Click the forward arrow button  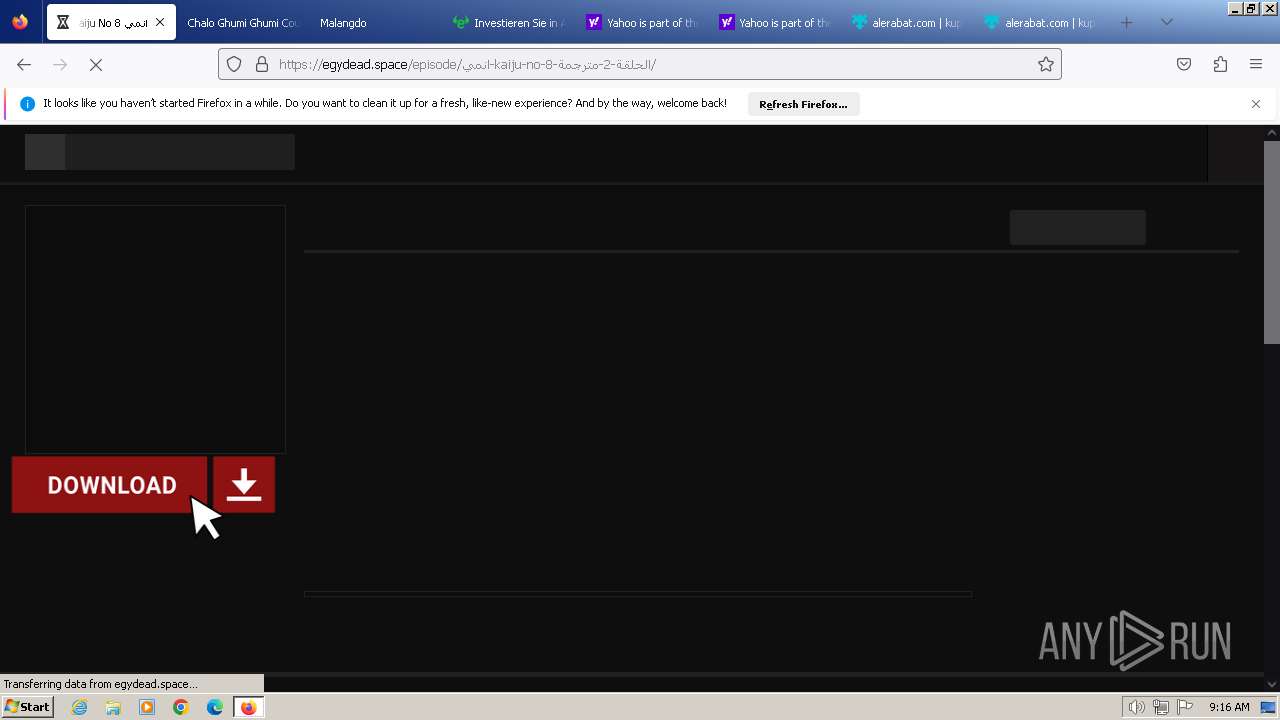(x=60, y=64)
